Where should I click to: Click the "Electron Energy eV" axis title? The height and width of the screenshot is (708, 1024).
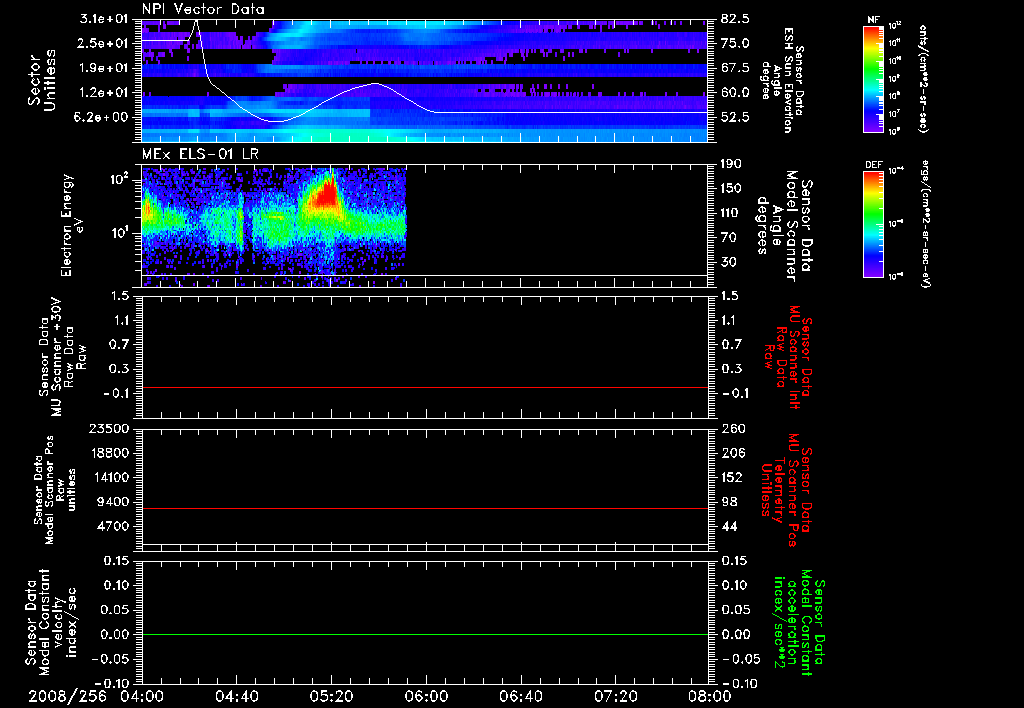point(71,225)
